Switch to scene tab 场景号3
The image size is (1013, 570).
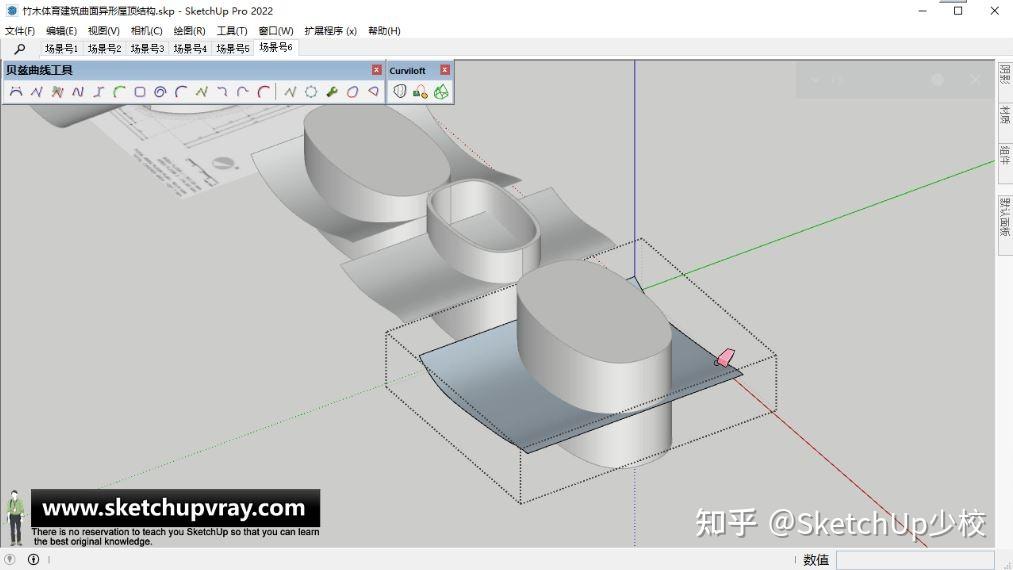click(147, 48)
